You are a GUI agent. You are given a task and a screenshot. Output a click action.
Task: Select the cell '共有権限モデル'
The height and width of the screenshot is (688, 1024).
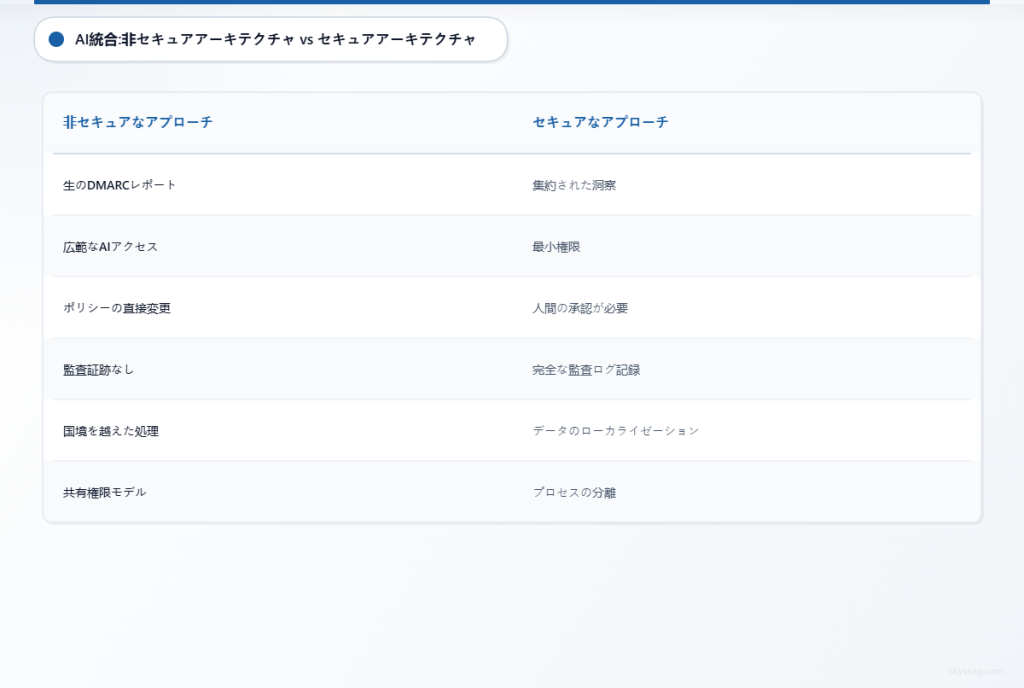tap(104, 492)
